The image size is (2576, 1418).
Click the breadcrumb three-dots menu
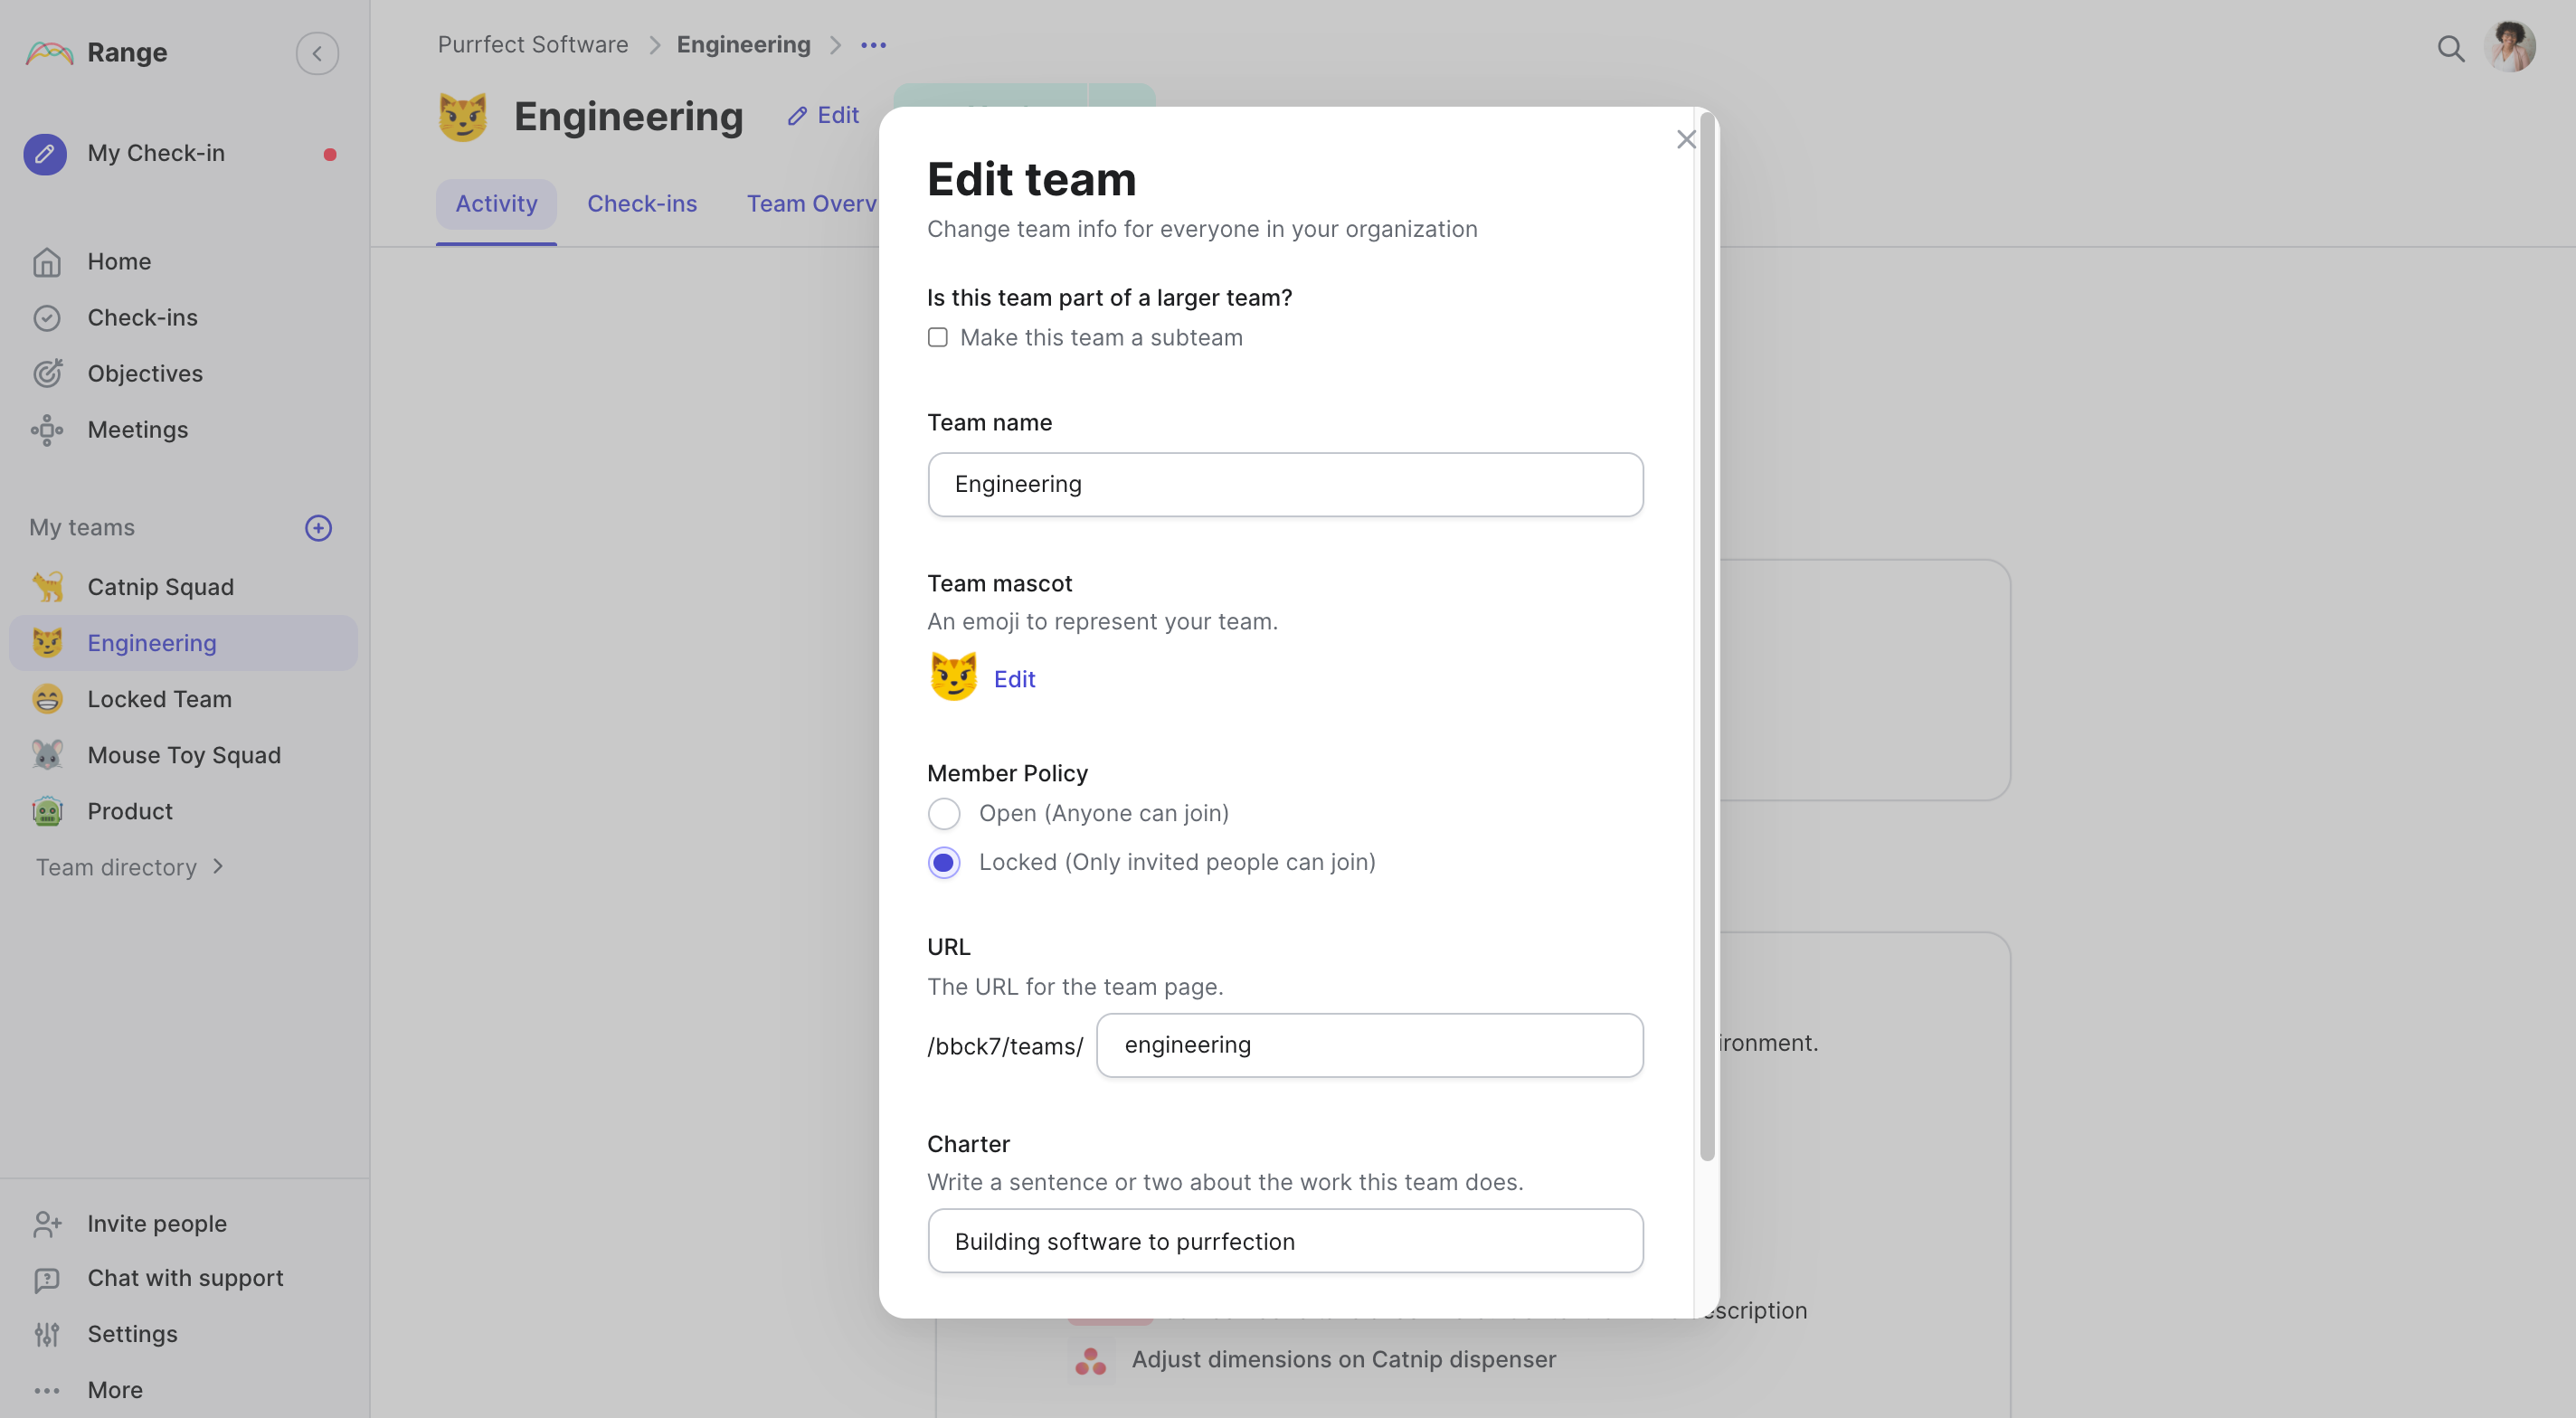point(873,45)
